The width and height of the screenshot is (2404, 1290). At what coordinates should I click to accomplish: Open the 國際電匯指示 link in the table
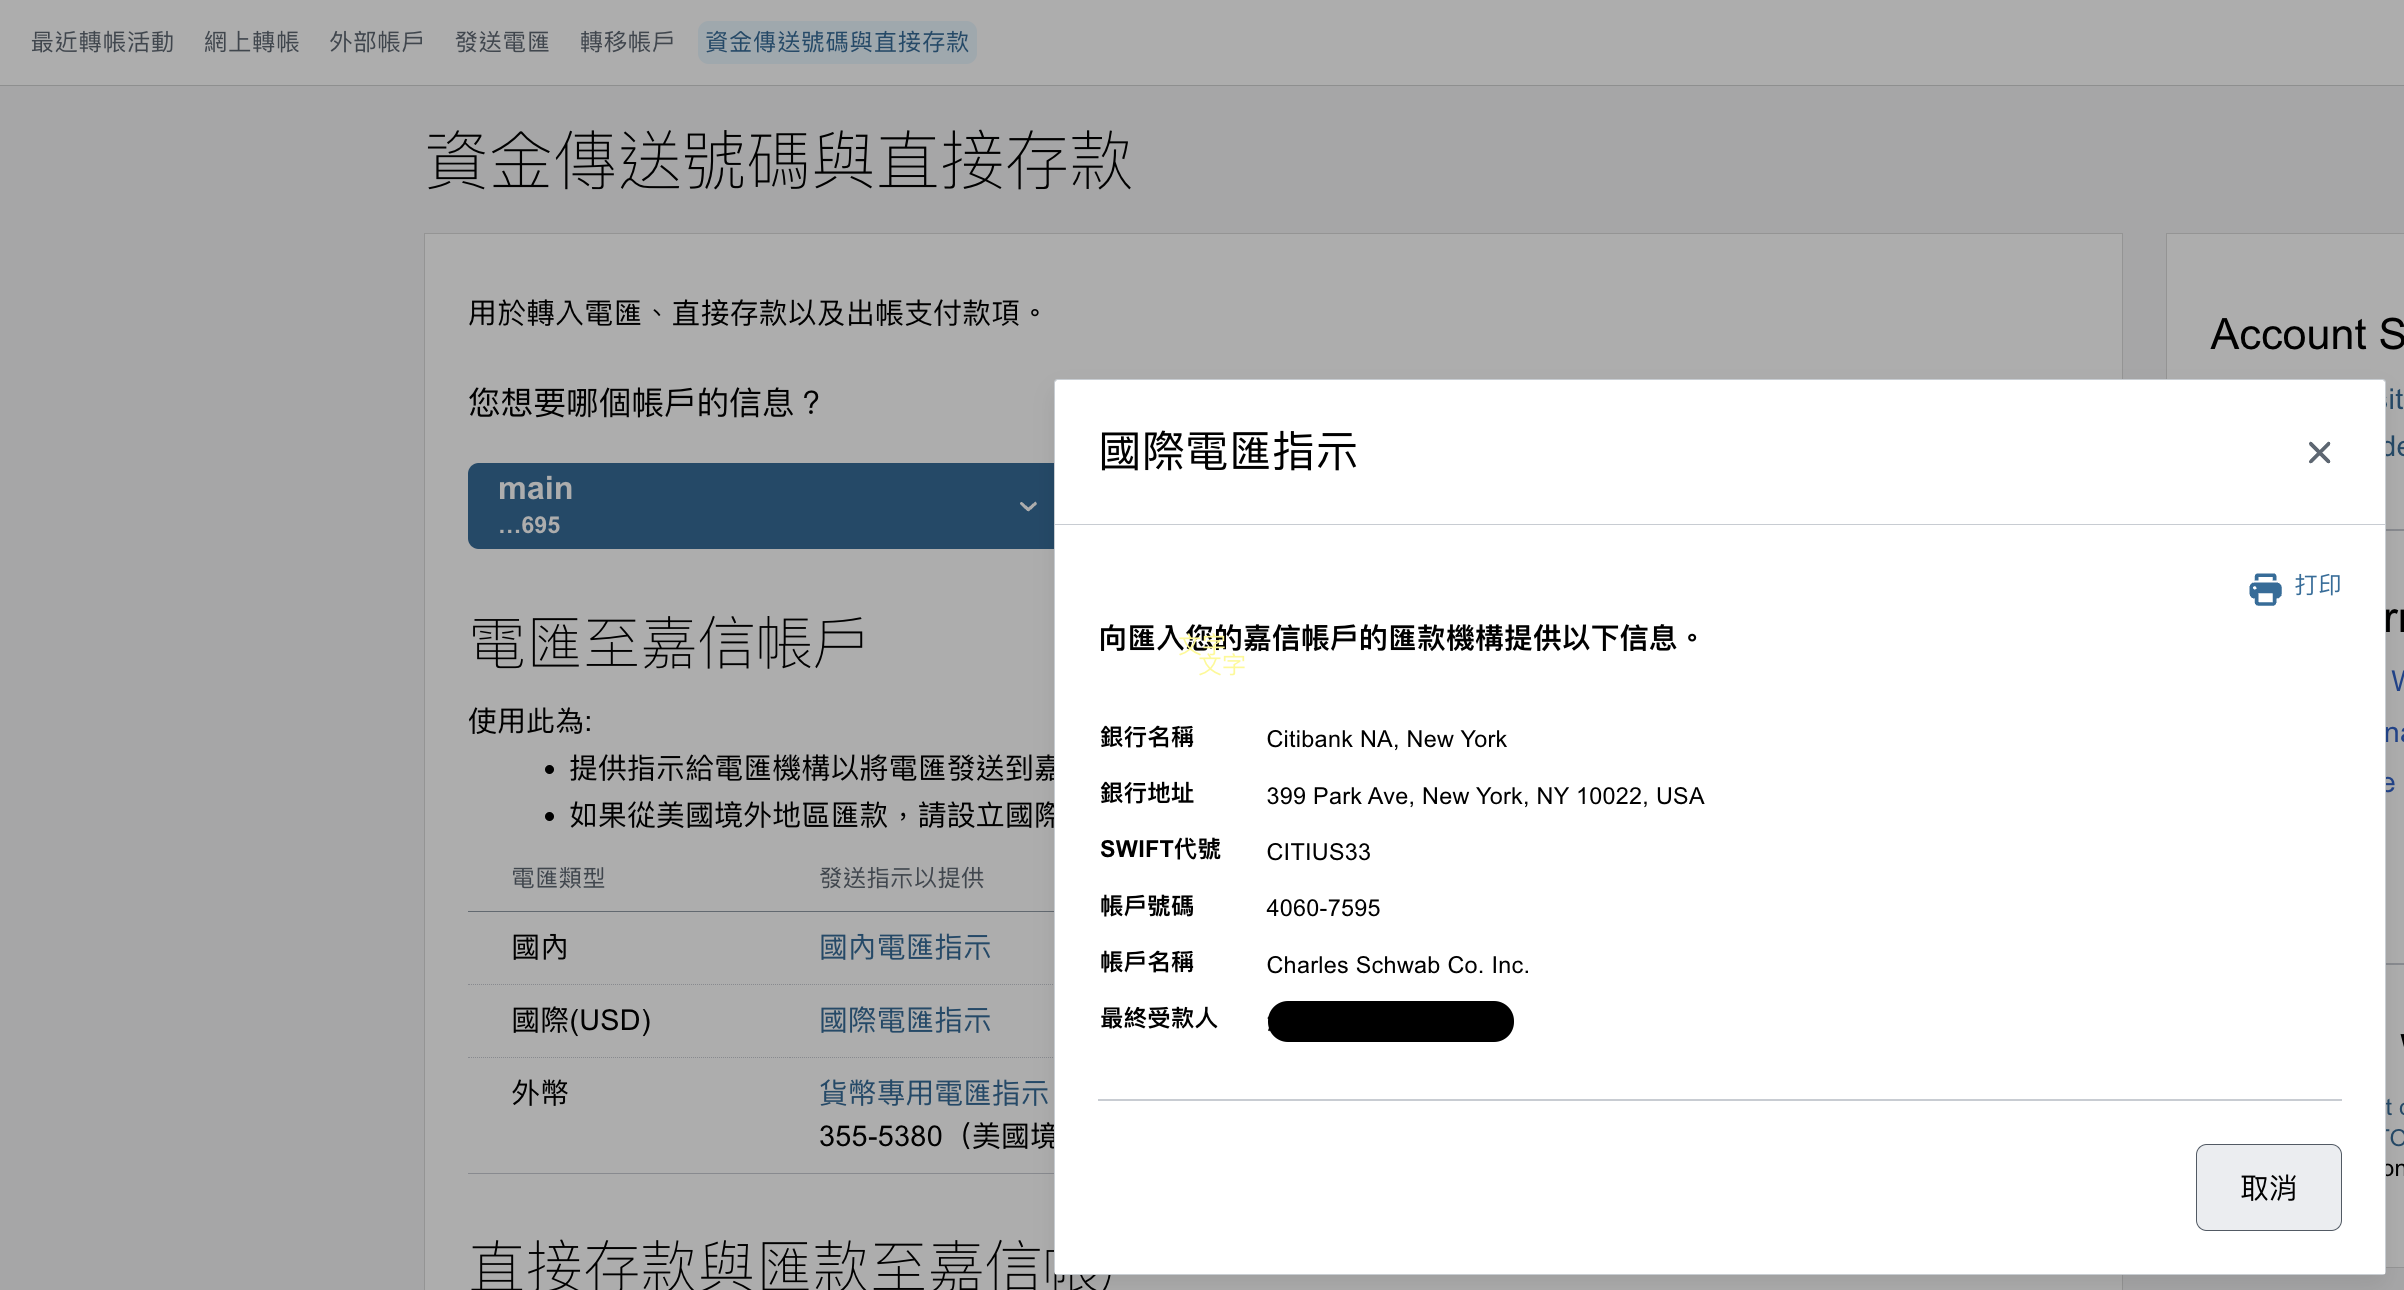[905, 1020]
